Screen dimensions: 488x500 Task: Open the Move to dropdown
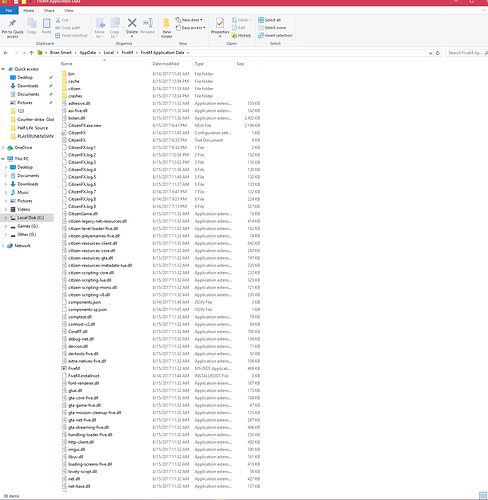point(100,28)
